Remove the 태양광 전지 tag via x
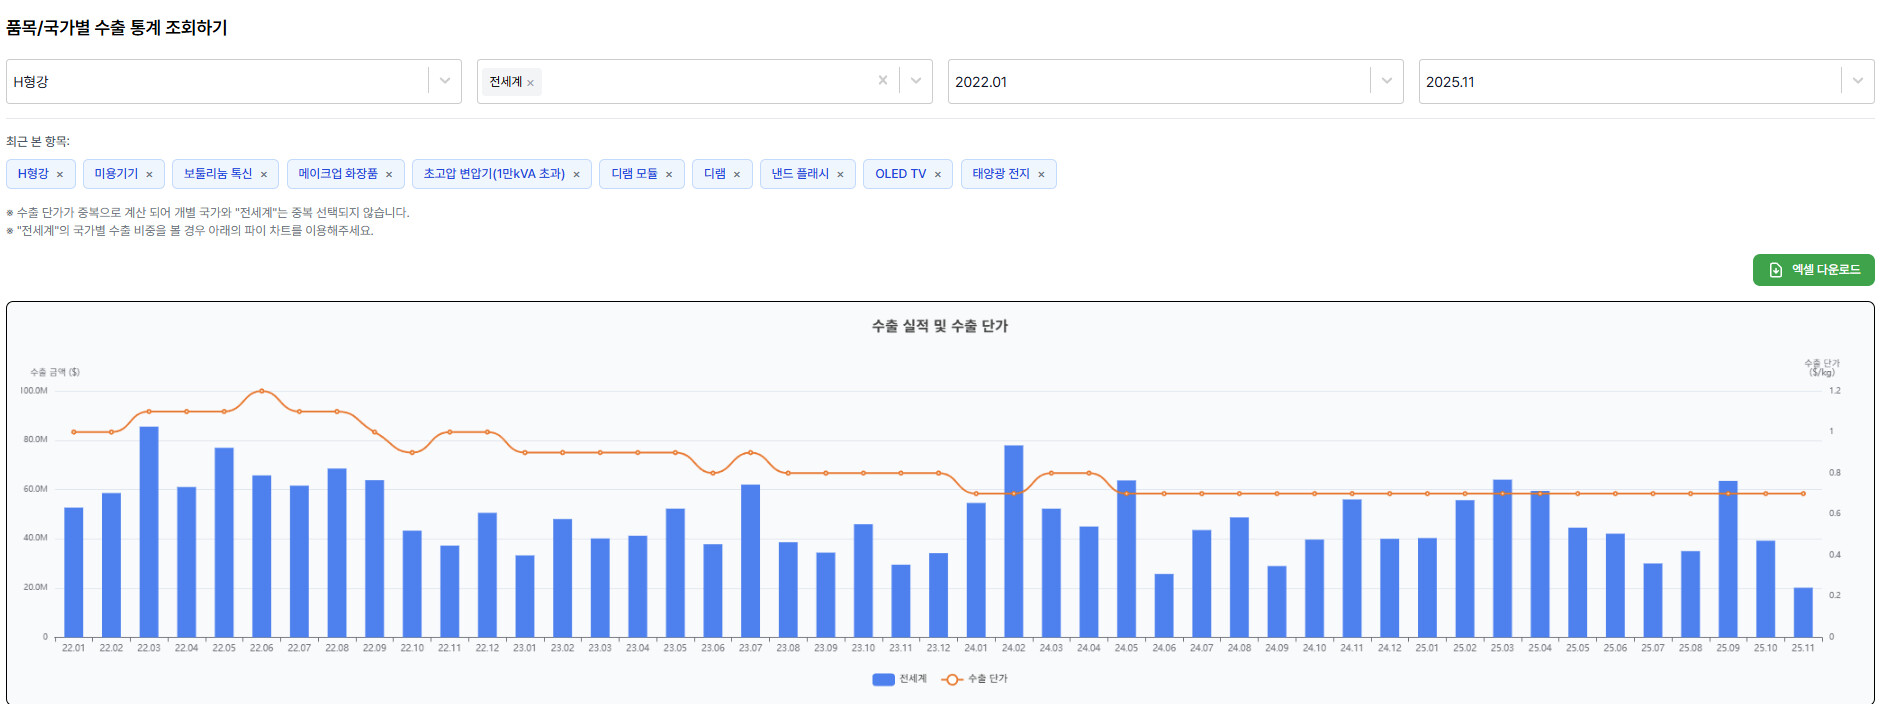The width and height of the screenshot is (1886, 704). click(x=1041, y=175)
